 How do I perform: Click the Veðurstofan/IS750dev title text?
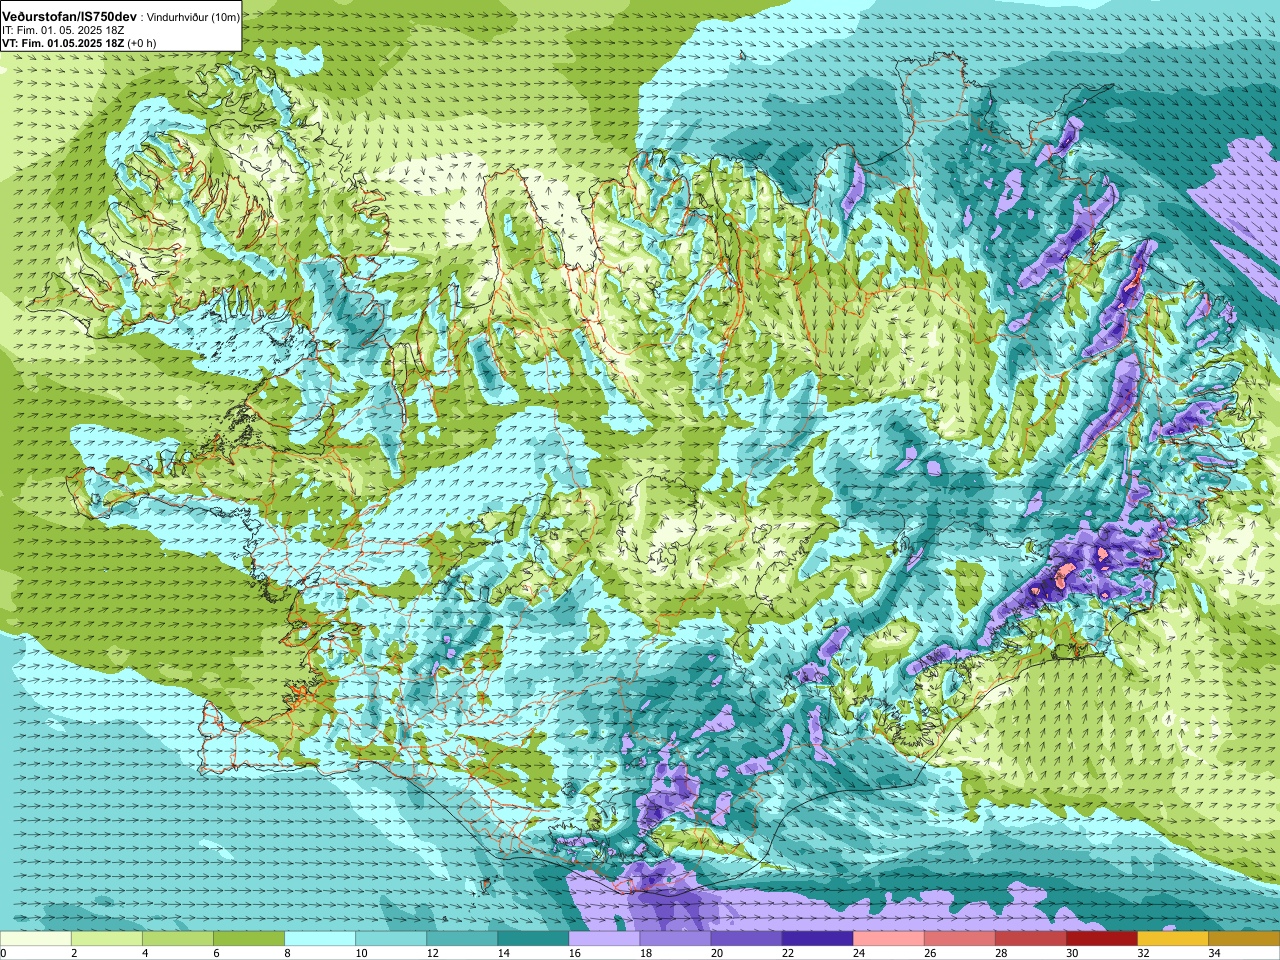(x=70, y=17)
